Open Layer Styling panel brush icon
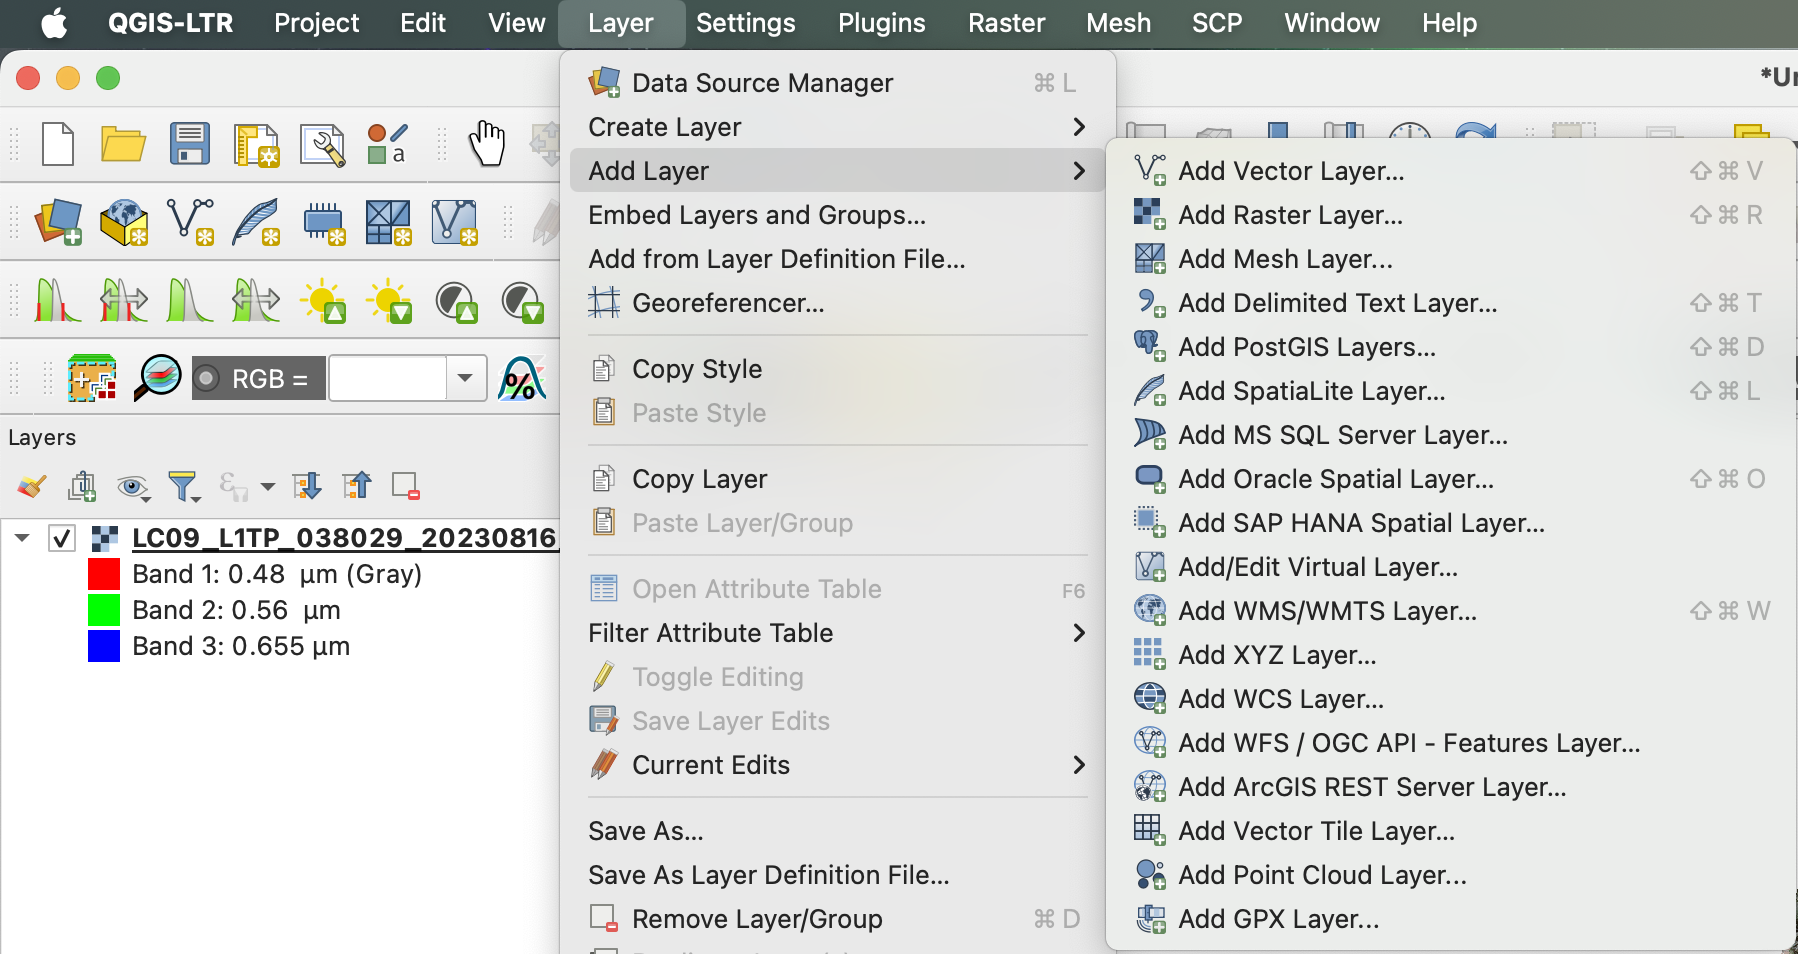The width and height of the screenshot is (1798, 954). (x=31, y=487)
